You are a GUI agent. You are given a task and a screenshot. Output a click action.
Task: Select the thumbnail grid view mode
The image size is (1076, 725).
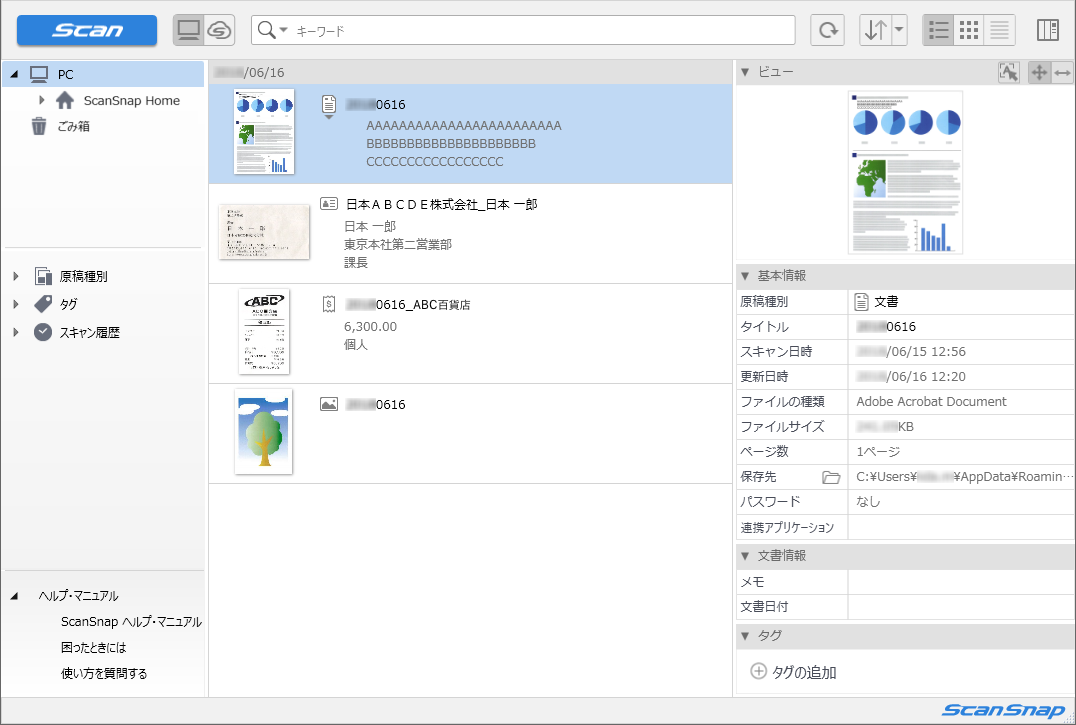click(969, 30)
